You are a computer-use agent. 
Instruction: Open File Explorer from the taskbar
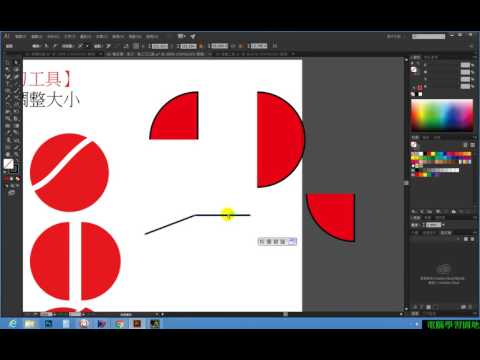(30, 323)
